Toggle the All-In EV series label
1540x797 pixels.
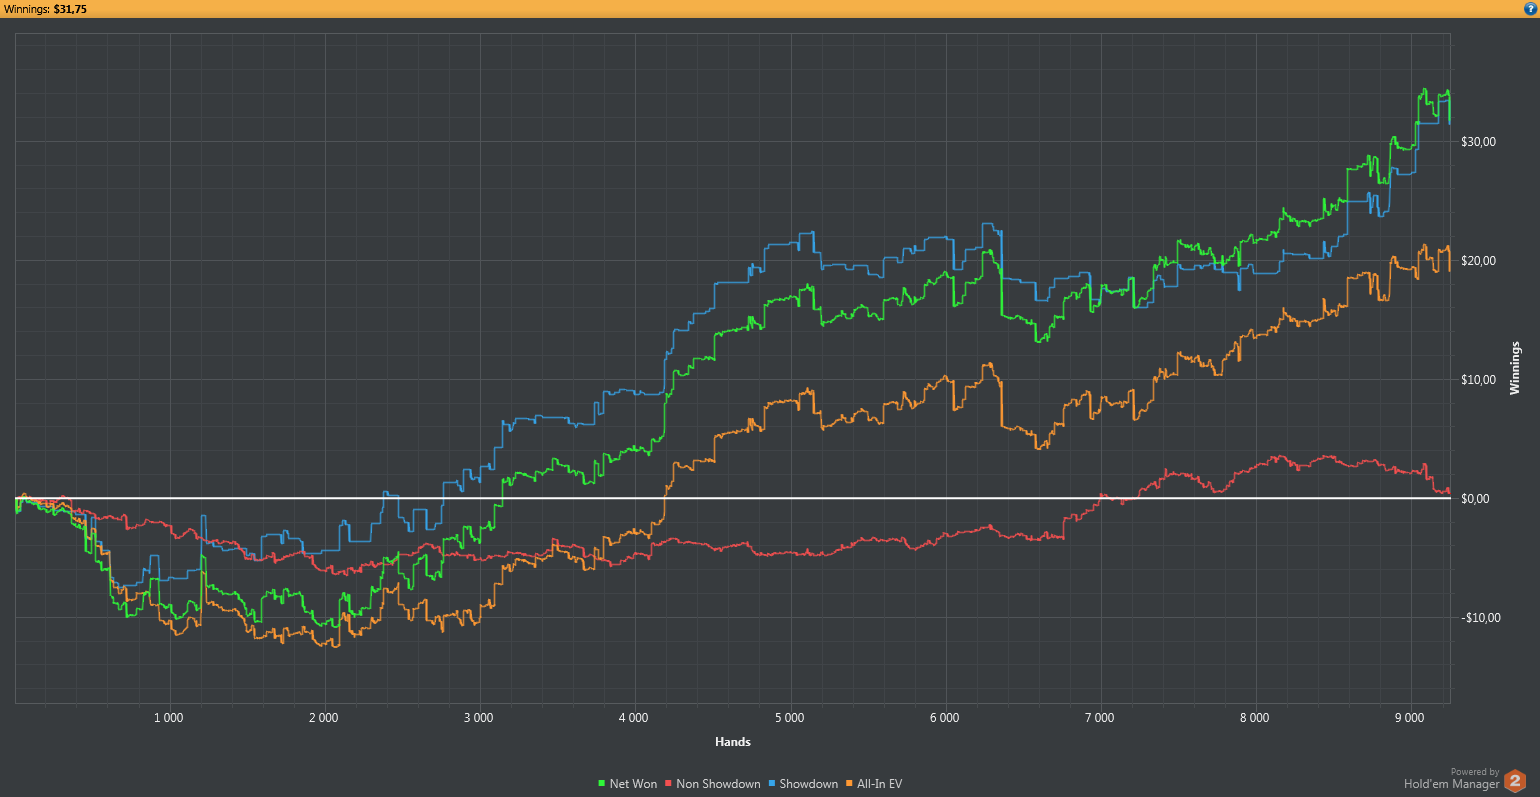click(879, 784)
